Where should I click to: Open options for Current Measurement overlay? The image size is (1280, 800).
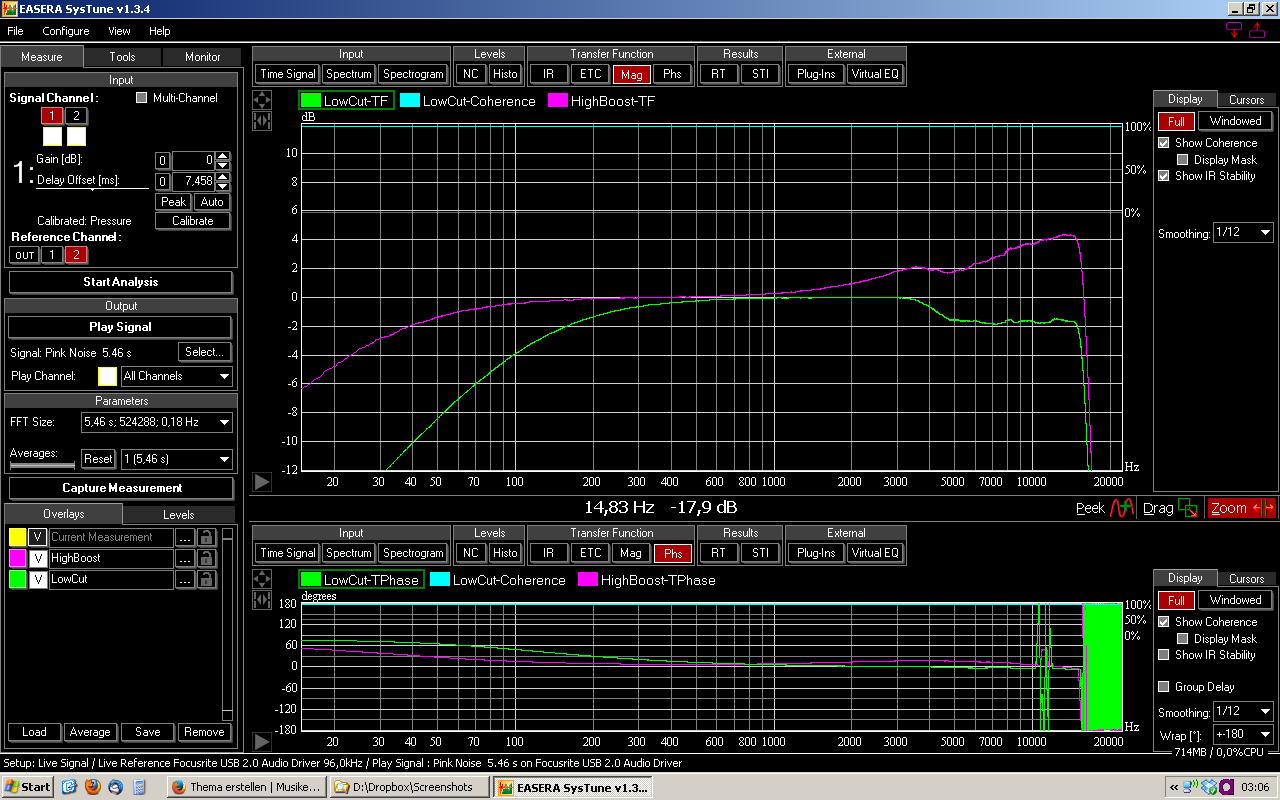tap(185, 537)
